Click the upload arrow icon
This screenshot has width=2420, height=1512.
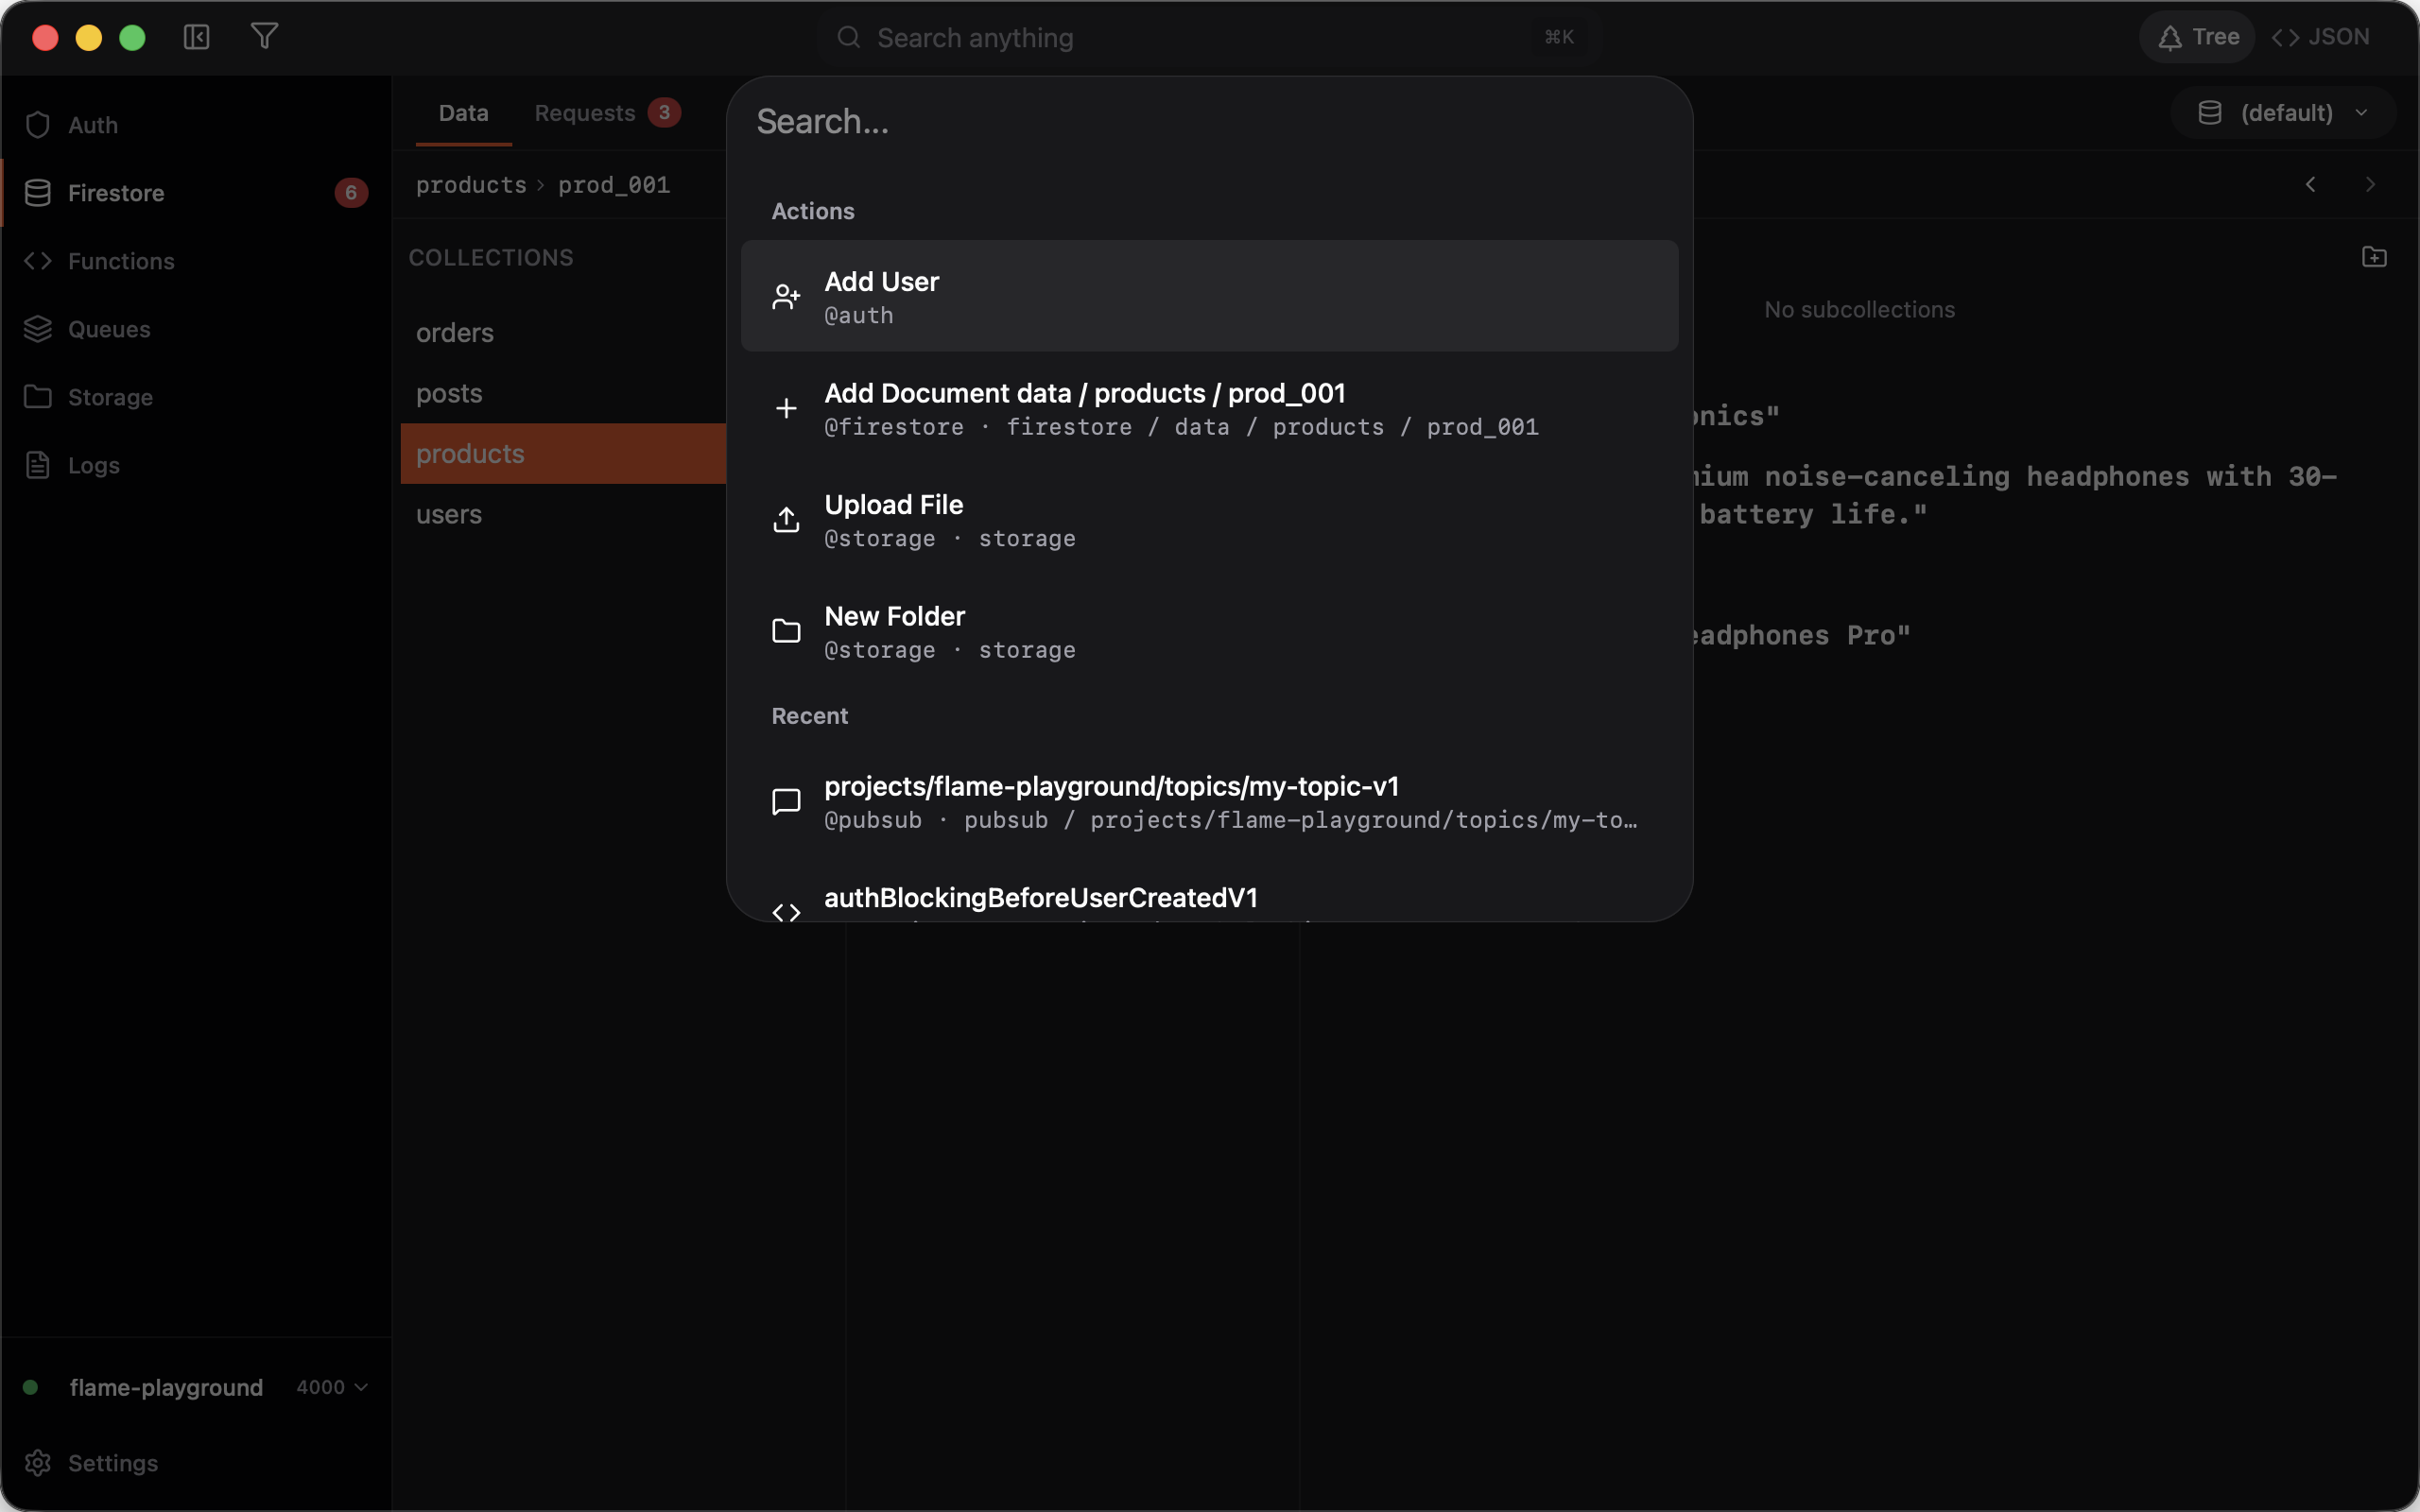[x=786, y=519]
